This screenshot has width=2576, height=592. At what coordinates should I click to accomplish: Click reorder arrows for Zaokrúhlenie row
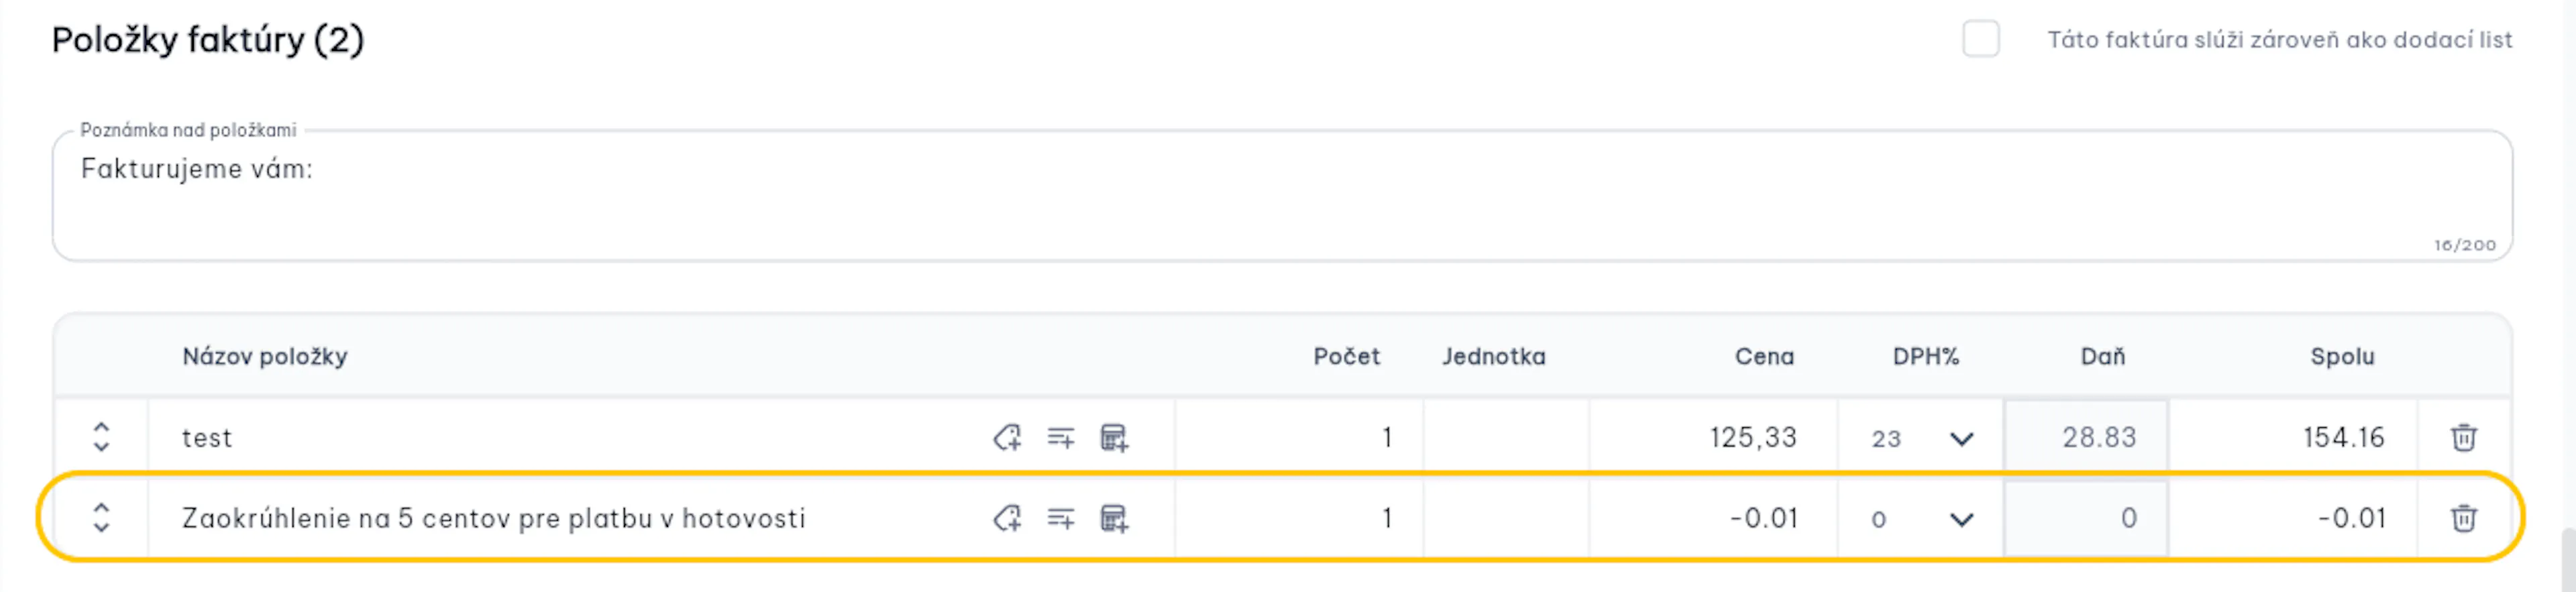click(x=101, y=518)
